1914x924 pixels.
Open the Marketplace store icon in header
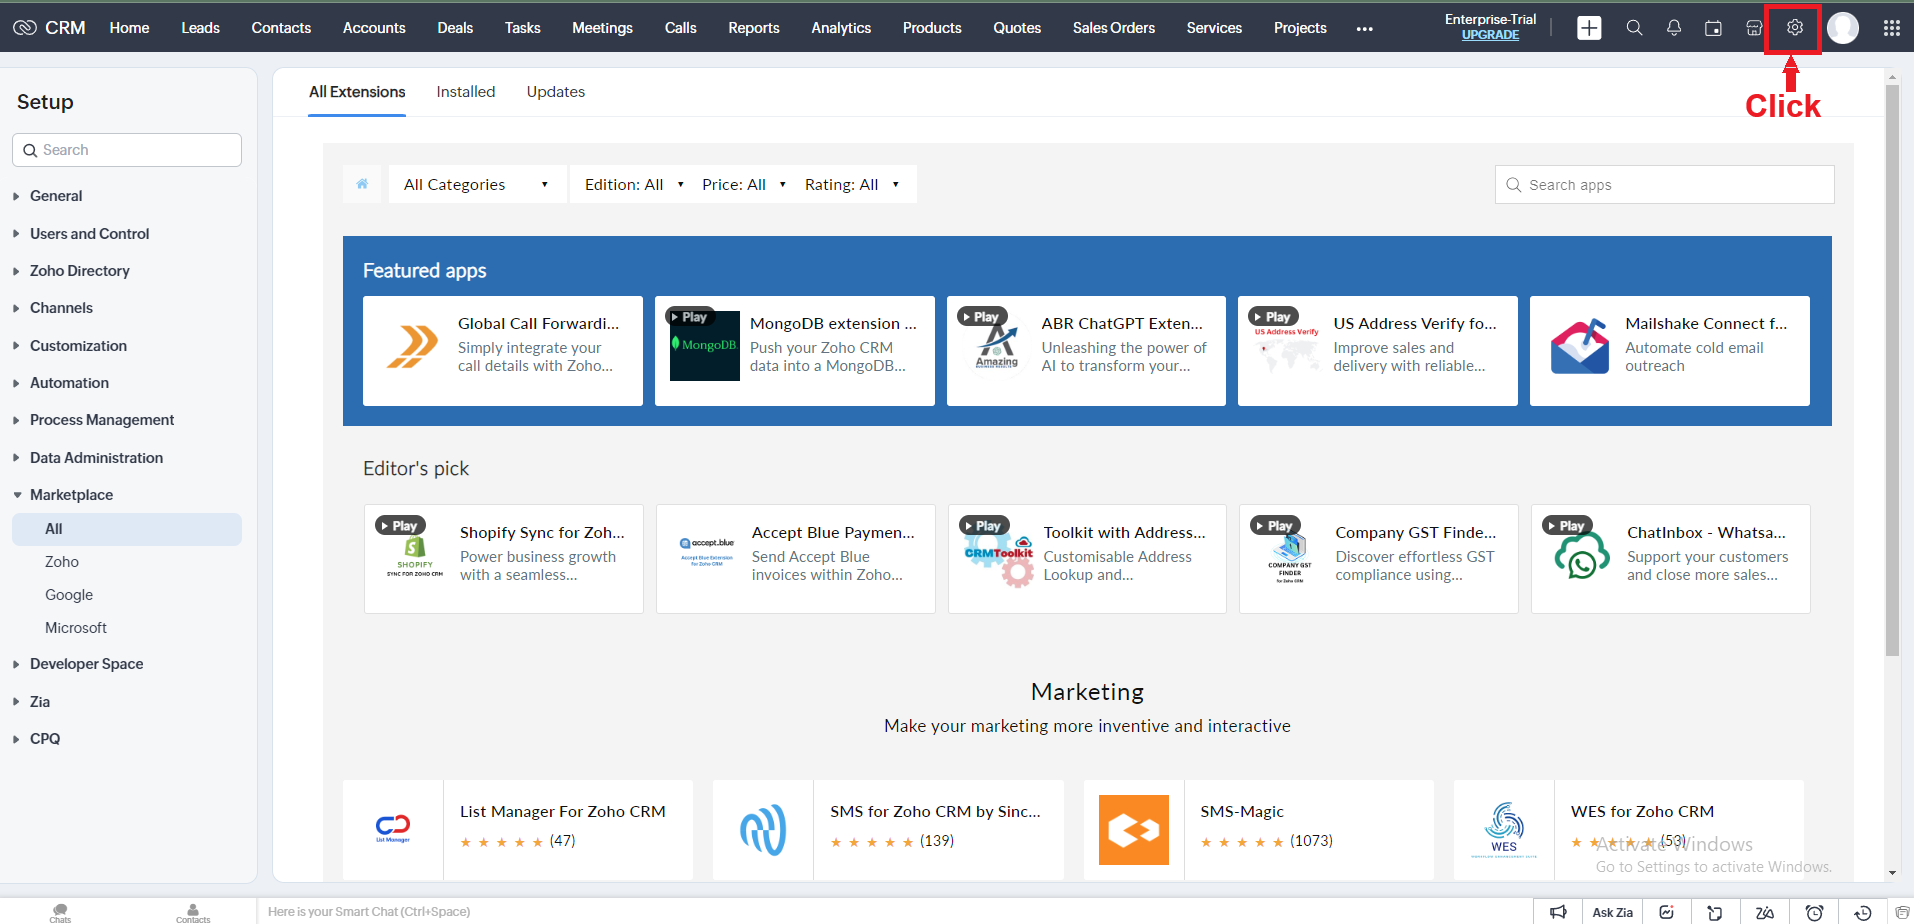point(1753,28)
